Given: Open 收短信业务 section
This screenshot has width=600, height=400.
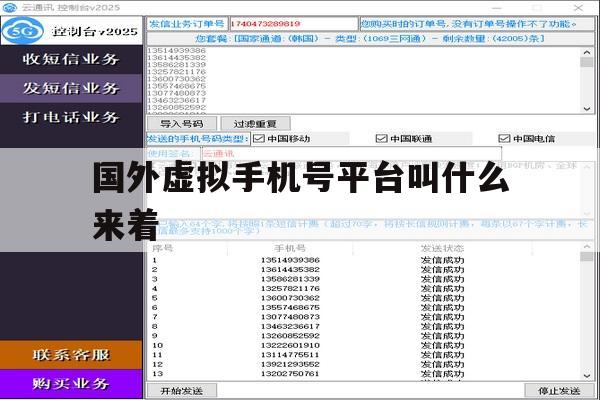Looking at the screenshot, I should click(x=71, y=59).
